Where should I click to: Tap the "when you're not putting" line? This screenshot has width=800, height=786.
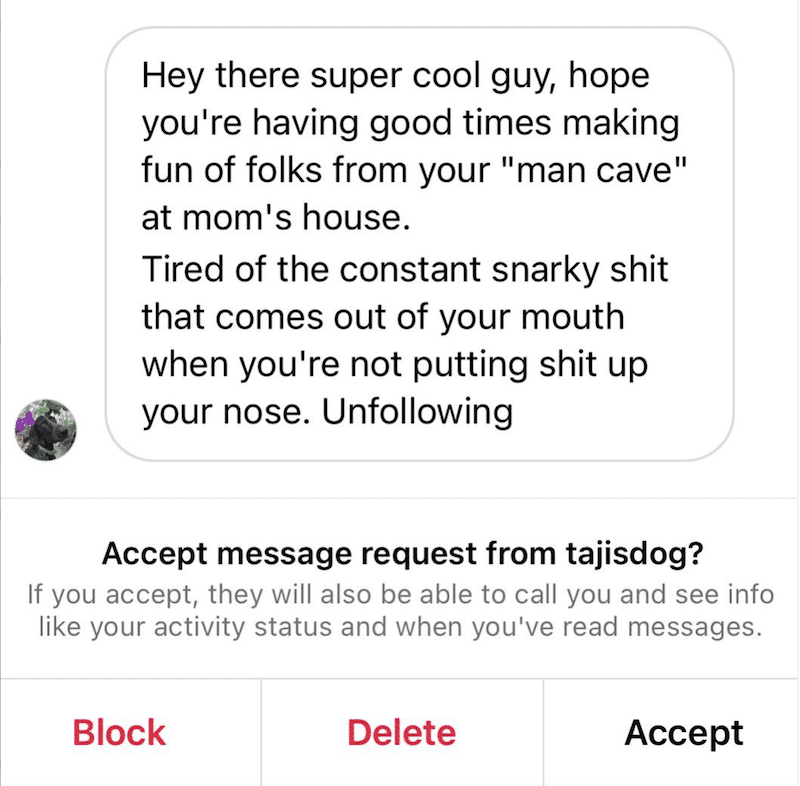click(394, 365)
